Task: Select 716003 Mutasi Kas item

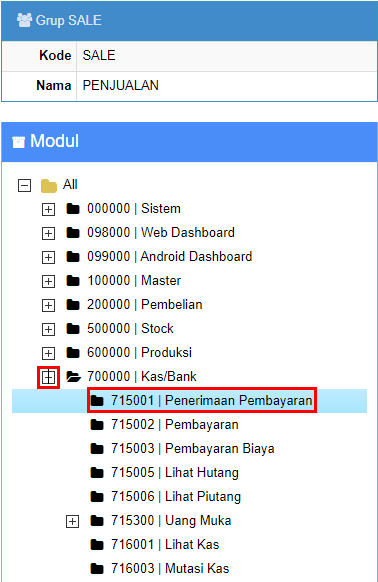Action: 170,569
